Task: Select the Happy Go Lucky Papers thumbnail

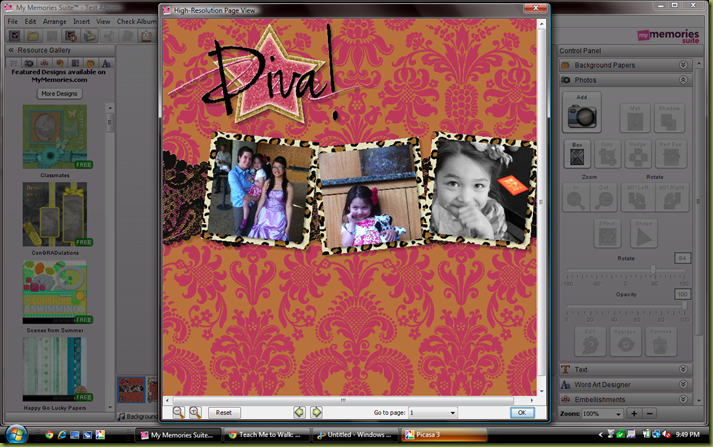Action: (x=55, y=369)
